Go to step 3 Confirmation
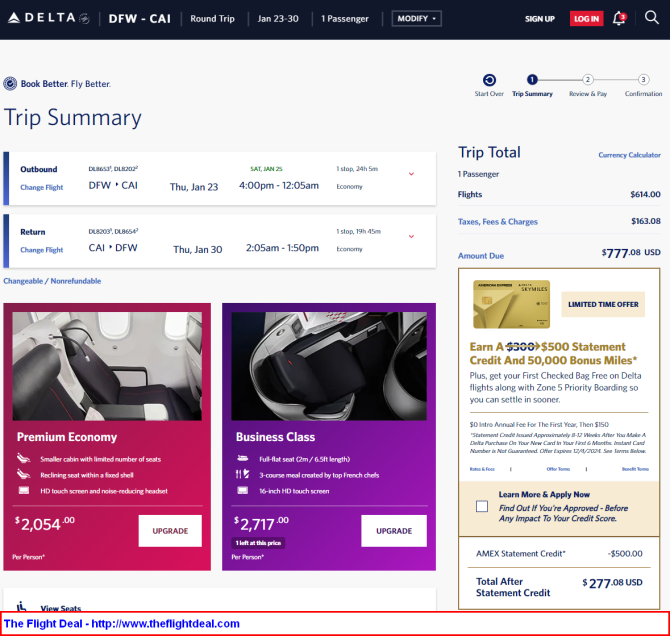The image size is (670, 636). (643, 80)
